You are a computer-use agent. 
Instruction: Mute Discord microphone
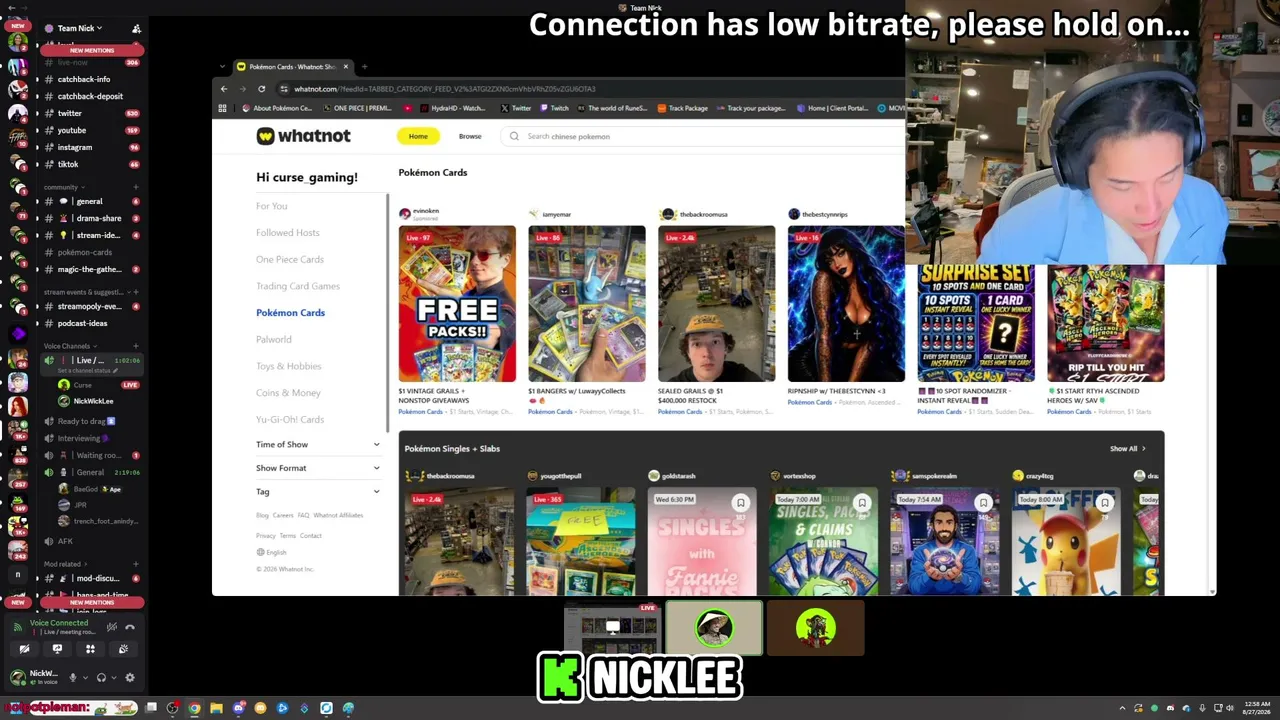tap(72, 678)
